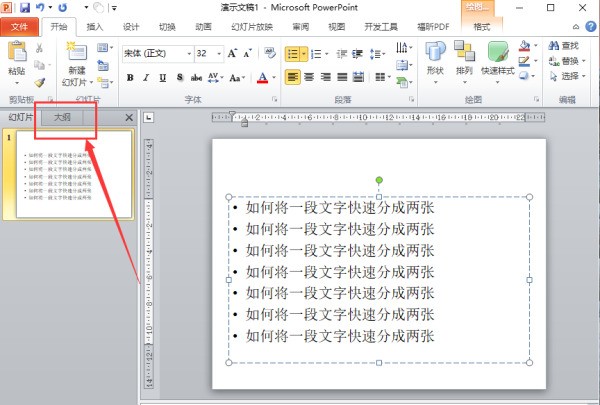Viewport: 600px width, 405px height.
Task: Toggle bold formatting
Action: click(129, 77)
